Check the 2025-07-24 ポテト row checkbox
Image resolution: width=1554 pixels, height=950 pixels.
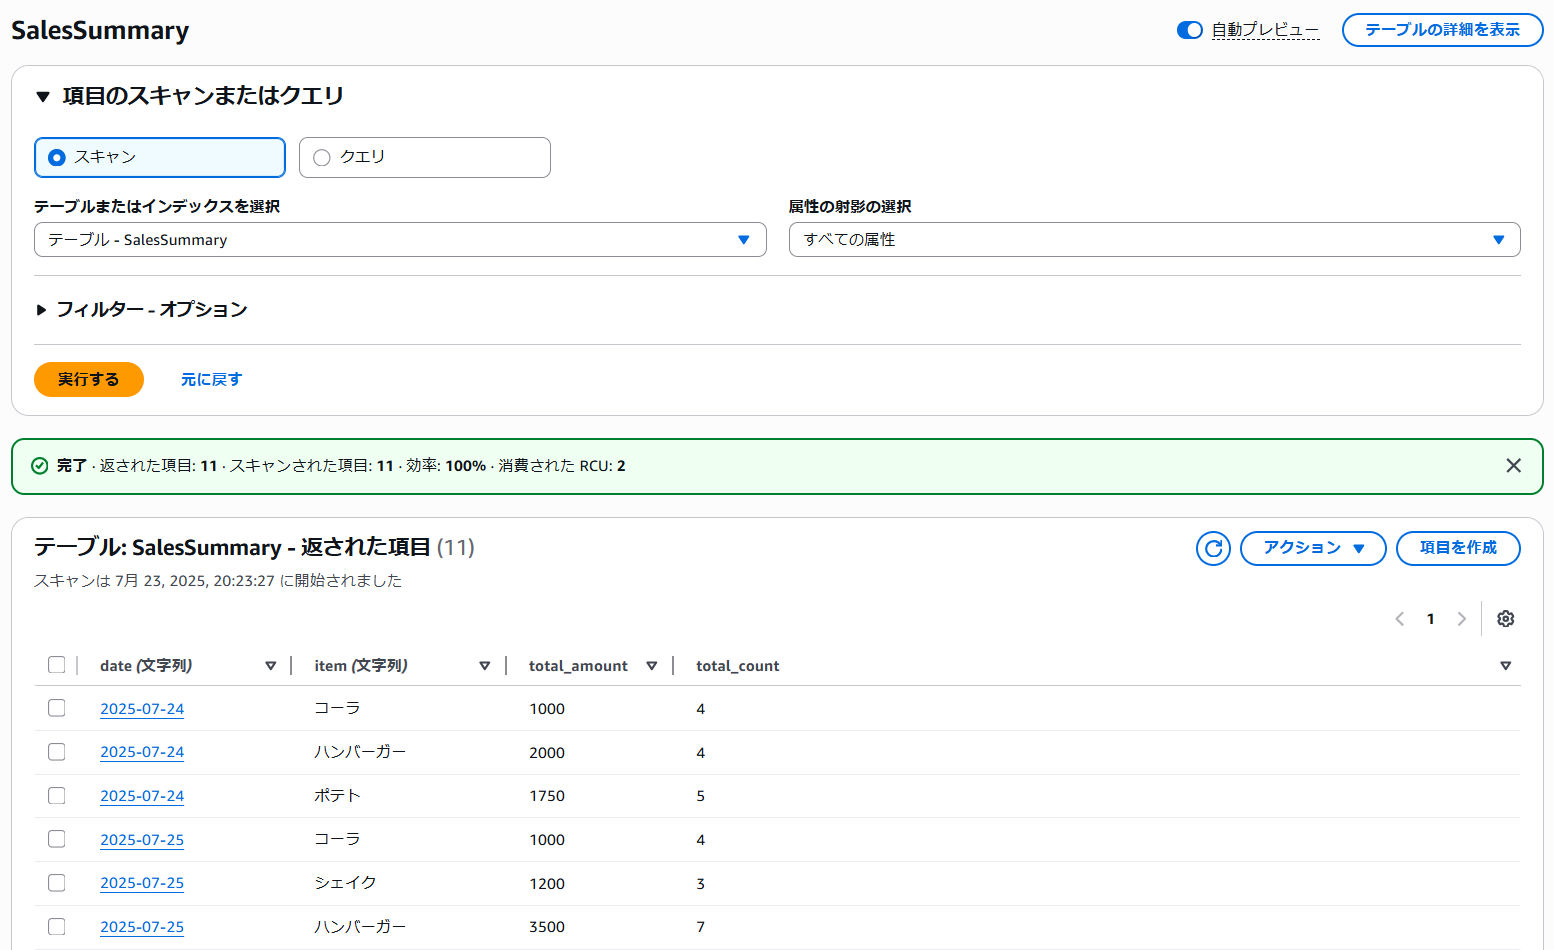click(x=57, y=795)
